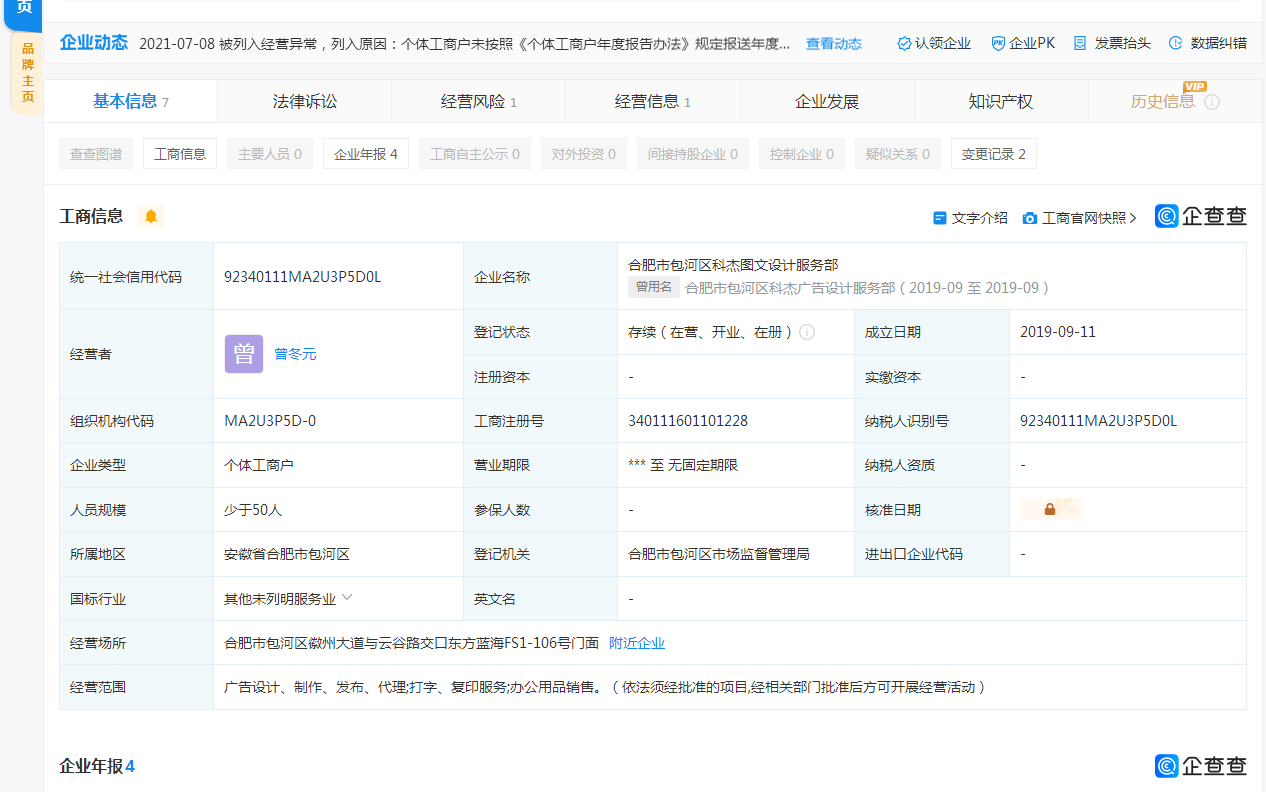Click the 曾 avatar thumbnail
This screenshot has width=1266, height=792.
click(244, 354)
